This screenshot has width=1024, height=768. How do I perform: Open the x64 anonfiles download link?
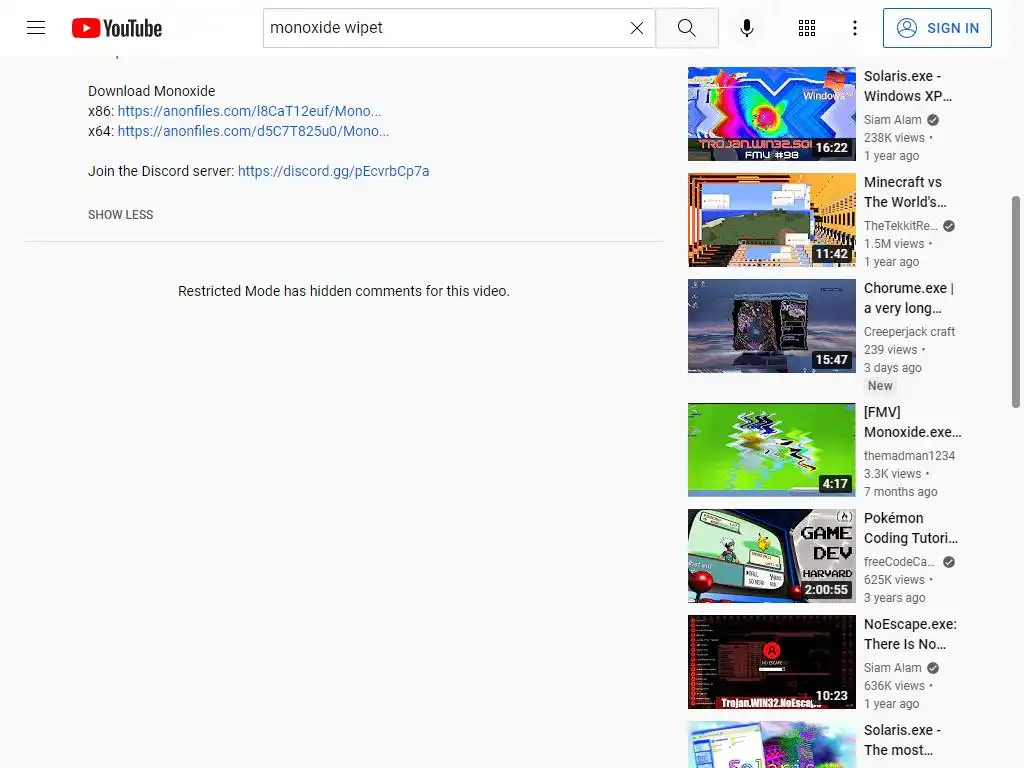pyautogui.click(x=253, y=131)
